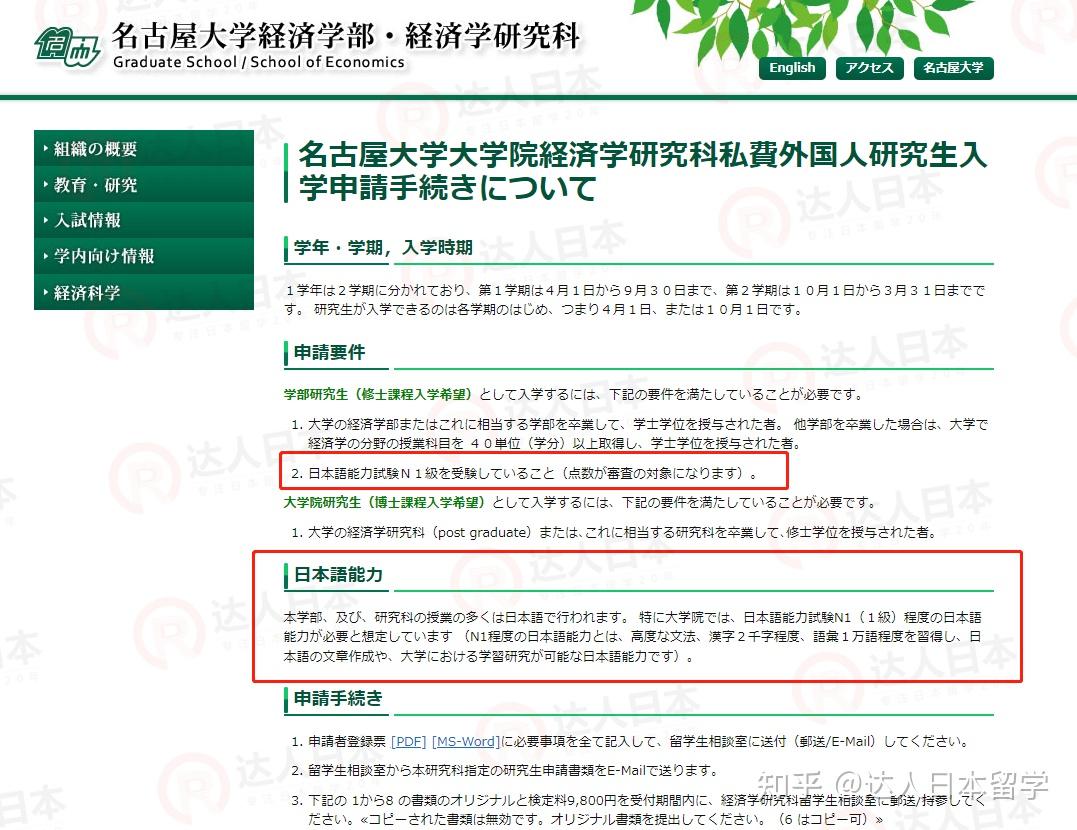Open the アクセス page button
Viewport: 1077px width, 830px height.
point(869,68)
